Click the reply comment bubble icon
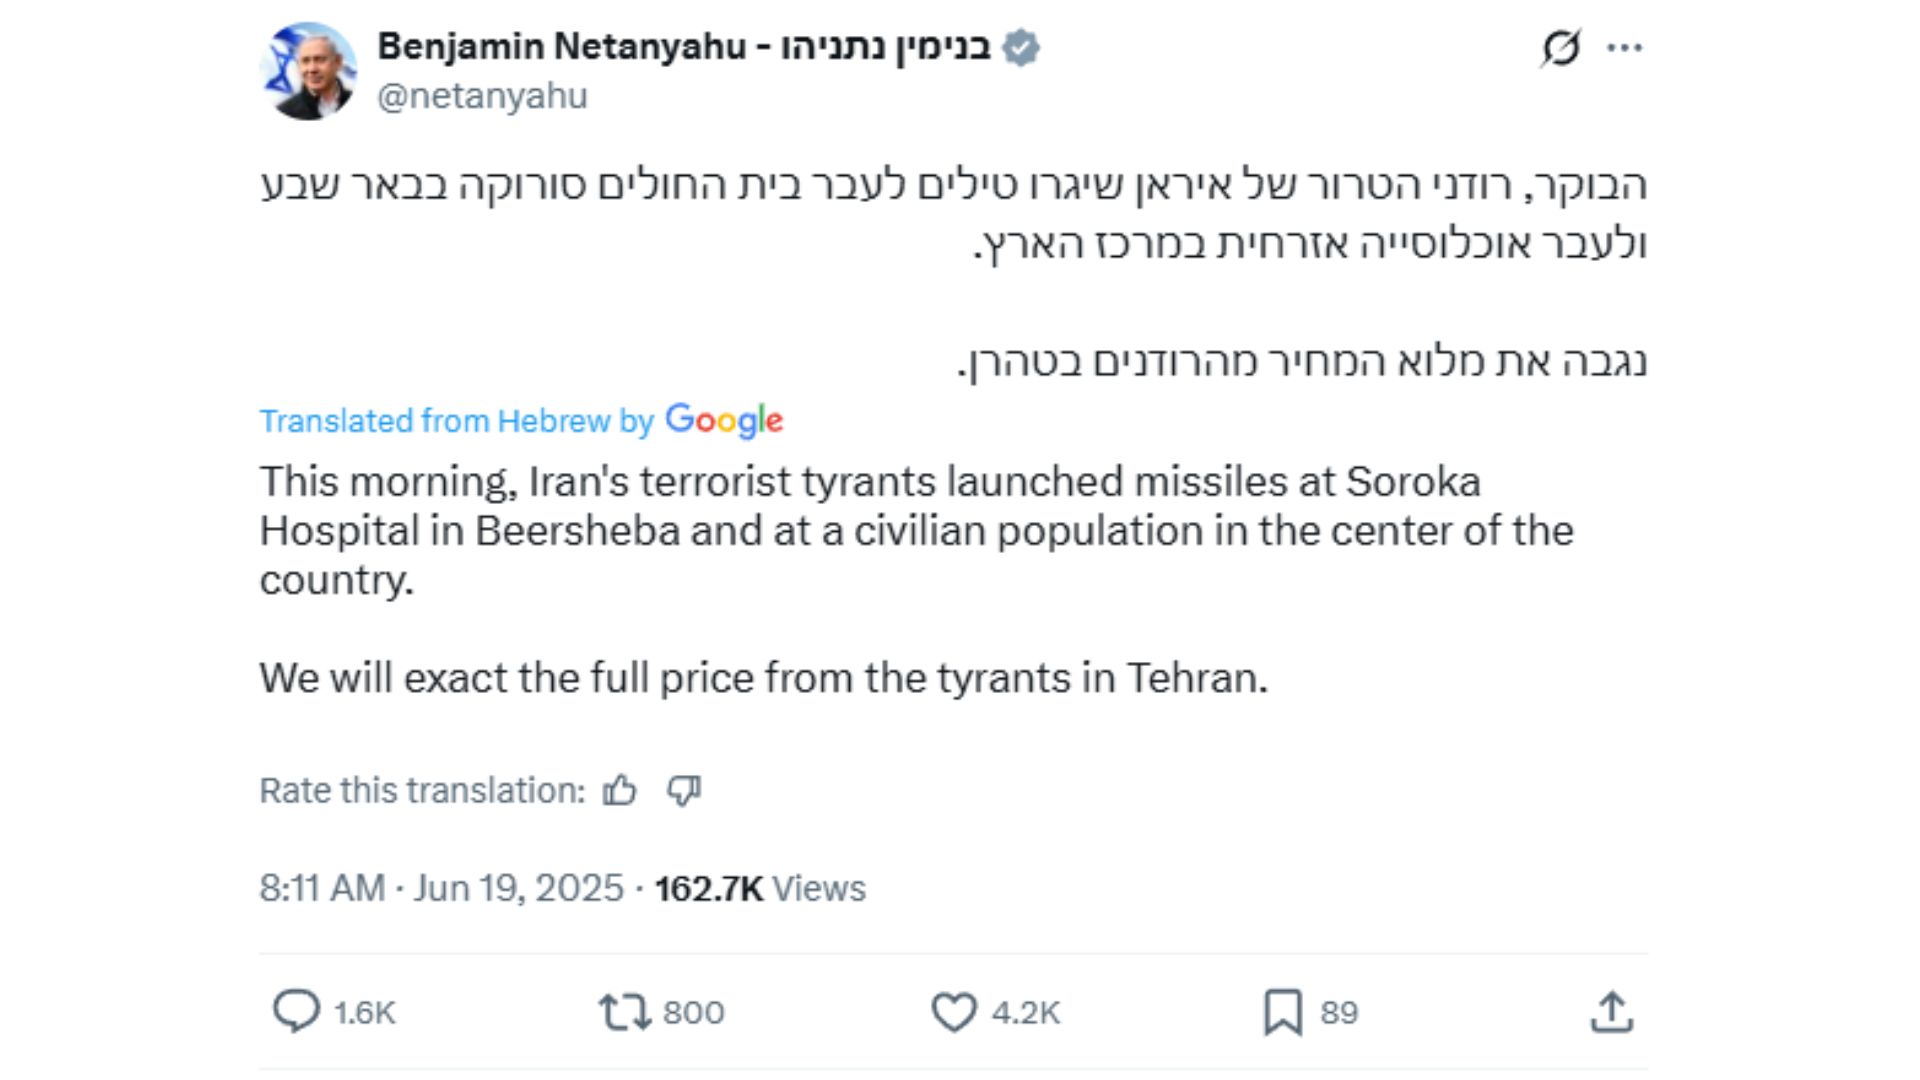Screen dimensions: 1920x1080 pos(296,1011)
